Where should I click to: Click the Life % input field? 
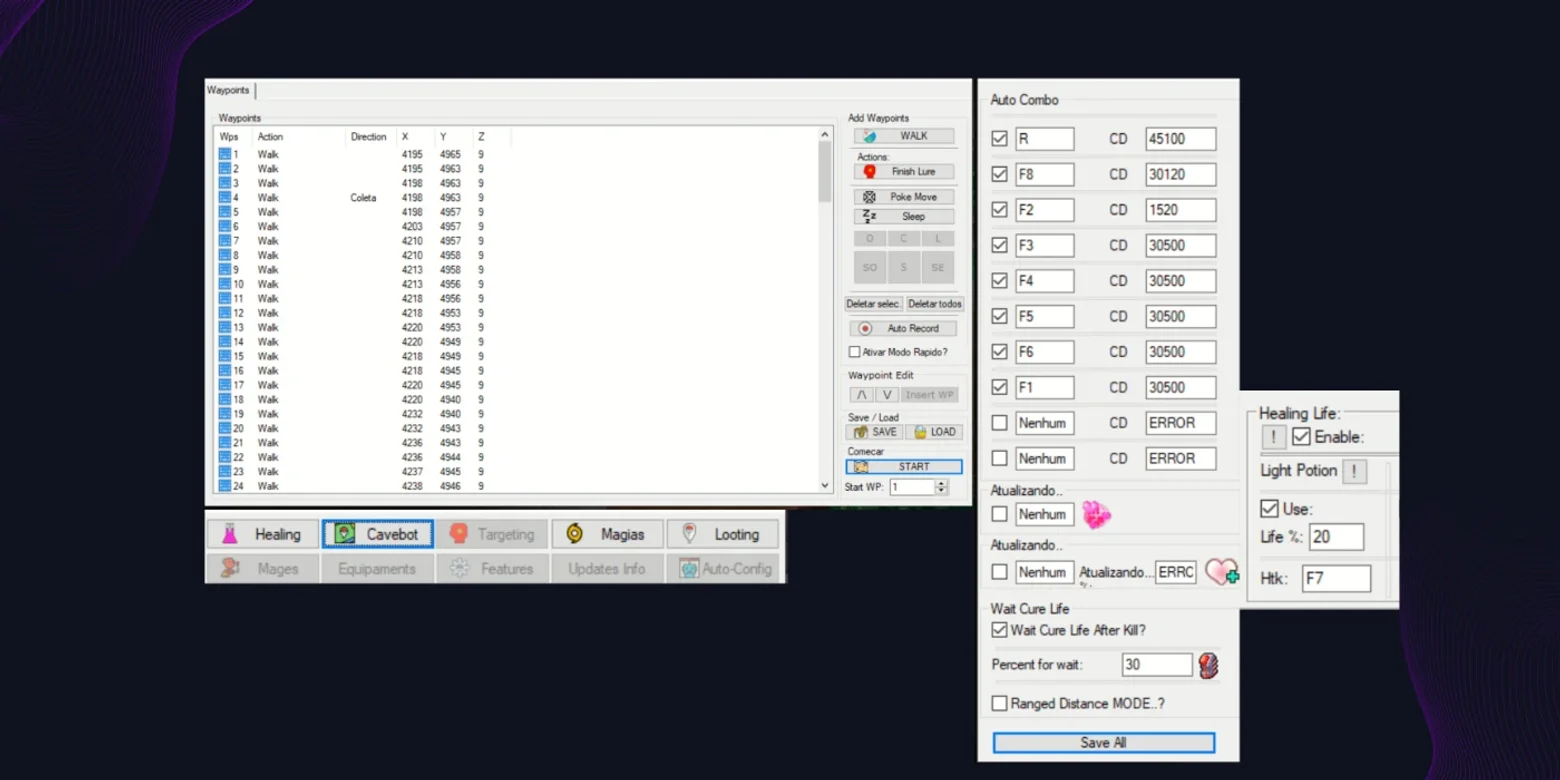1336,537
